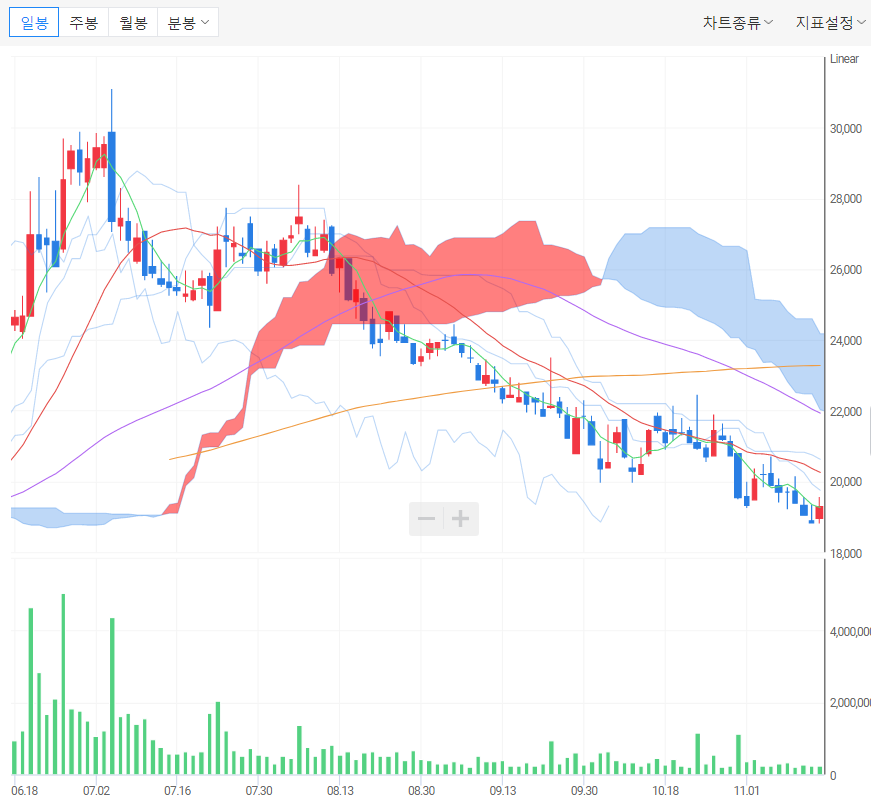Click the 11.01 date axis label
The height and width of the screenshot is (806, 871).
747,790
